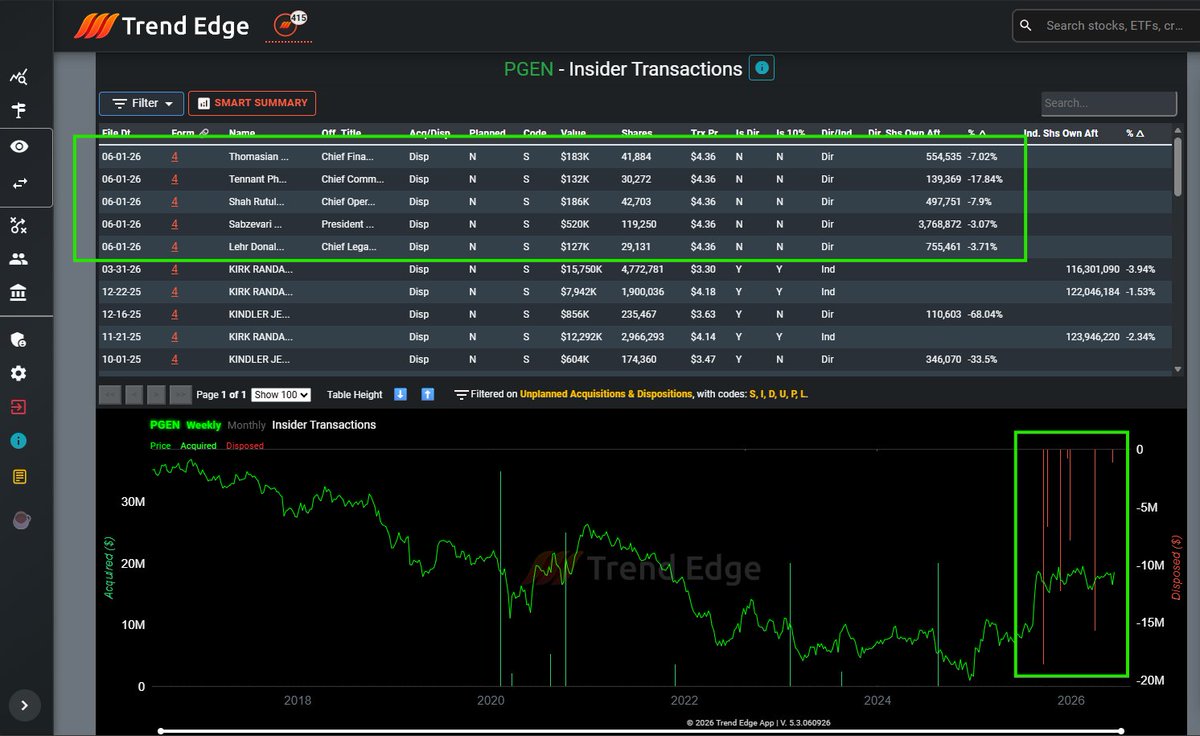Screen dimensions: 1200x736
Task: Click the '$15,750K' value cell
Action: pyautogui.click(x=581, y=269)
